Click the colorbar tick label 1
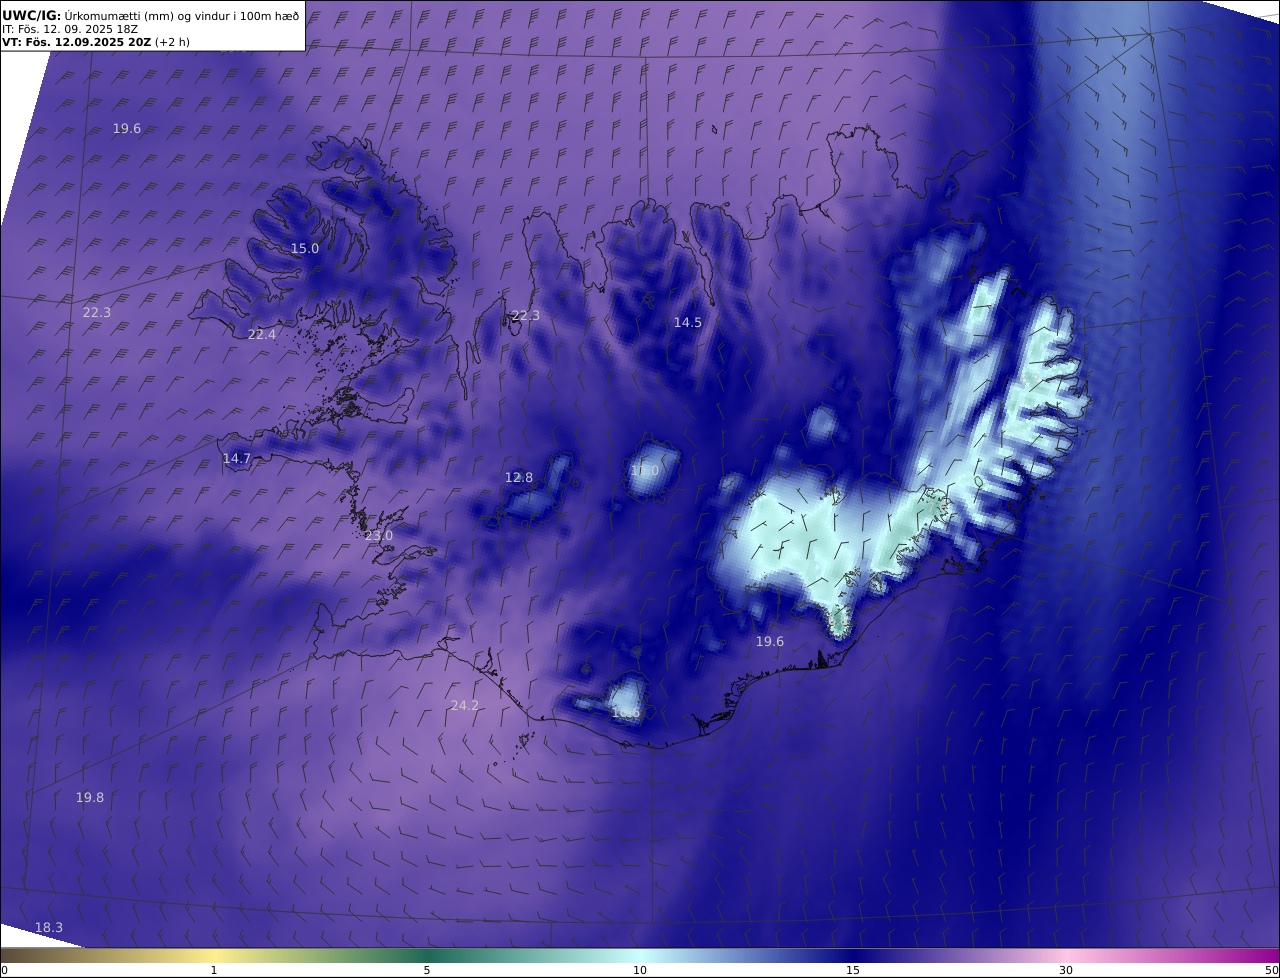1280x978 pixels. click(214, 970)
